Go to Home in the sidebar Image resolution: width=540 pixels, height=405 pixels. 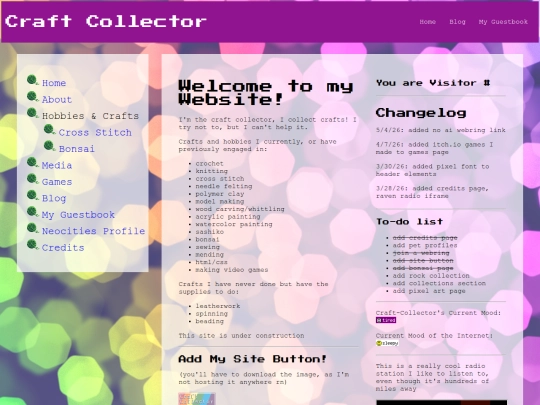54,83
